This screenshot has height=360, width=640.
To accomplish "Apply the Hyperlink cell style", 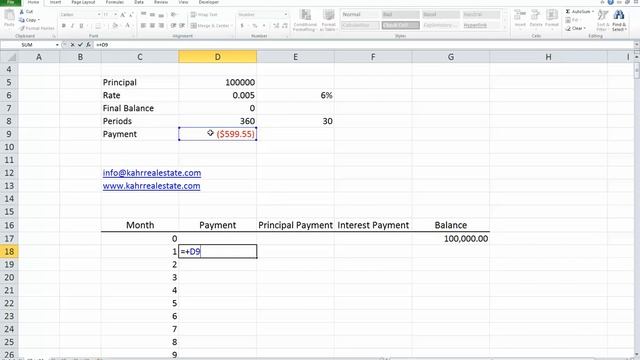I will 481,25.
